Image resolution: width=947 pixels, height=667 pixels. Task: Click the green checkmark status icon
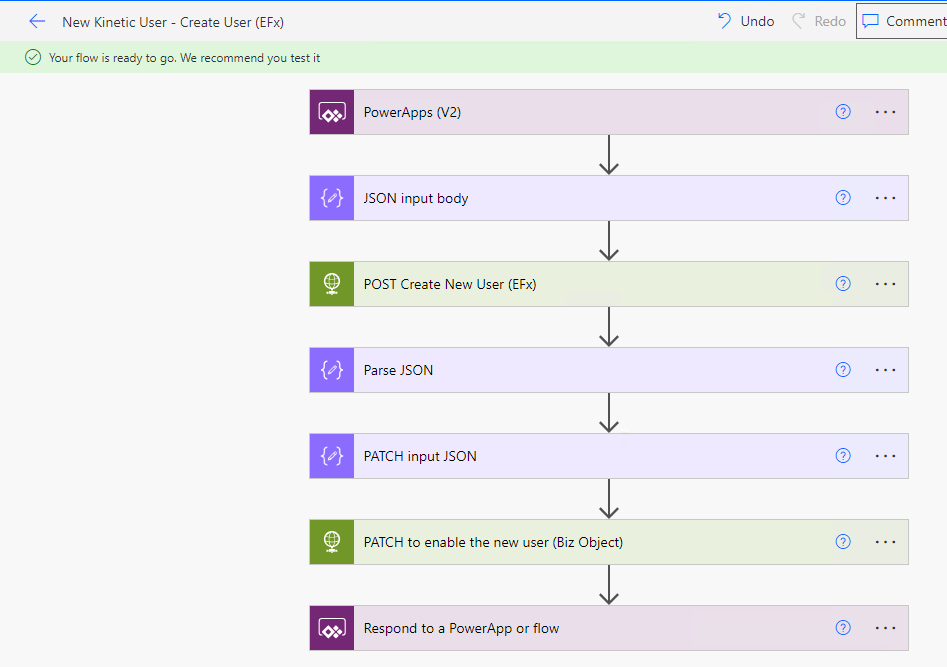click(33, 57)
